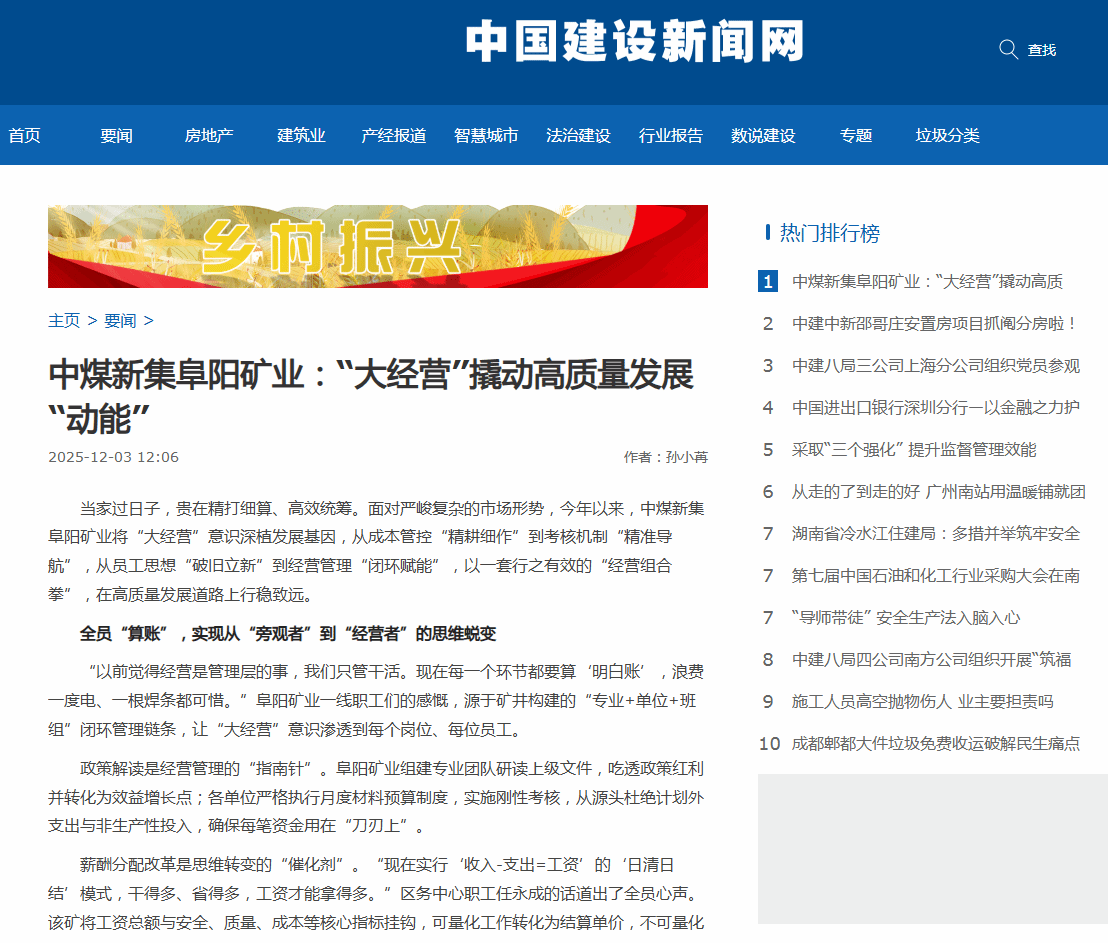Navigate to 产经报道 section
The image size is (1108, 943).
click(393, 136)
